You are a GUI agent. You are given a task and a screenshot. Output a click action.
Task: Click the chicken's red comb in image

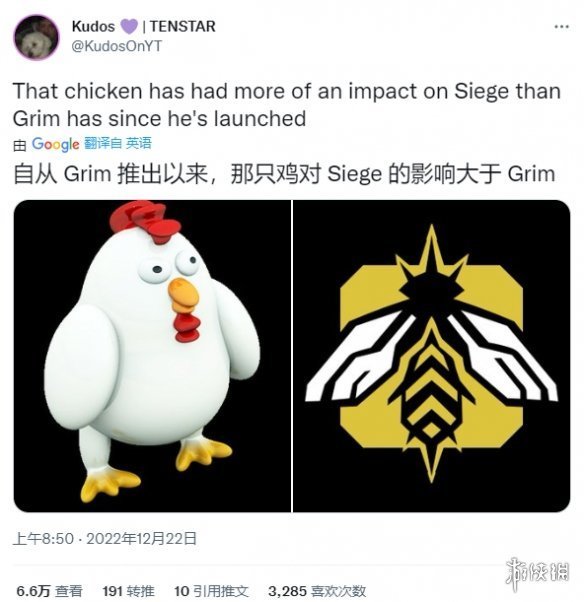tap(144, 222)
